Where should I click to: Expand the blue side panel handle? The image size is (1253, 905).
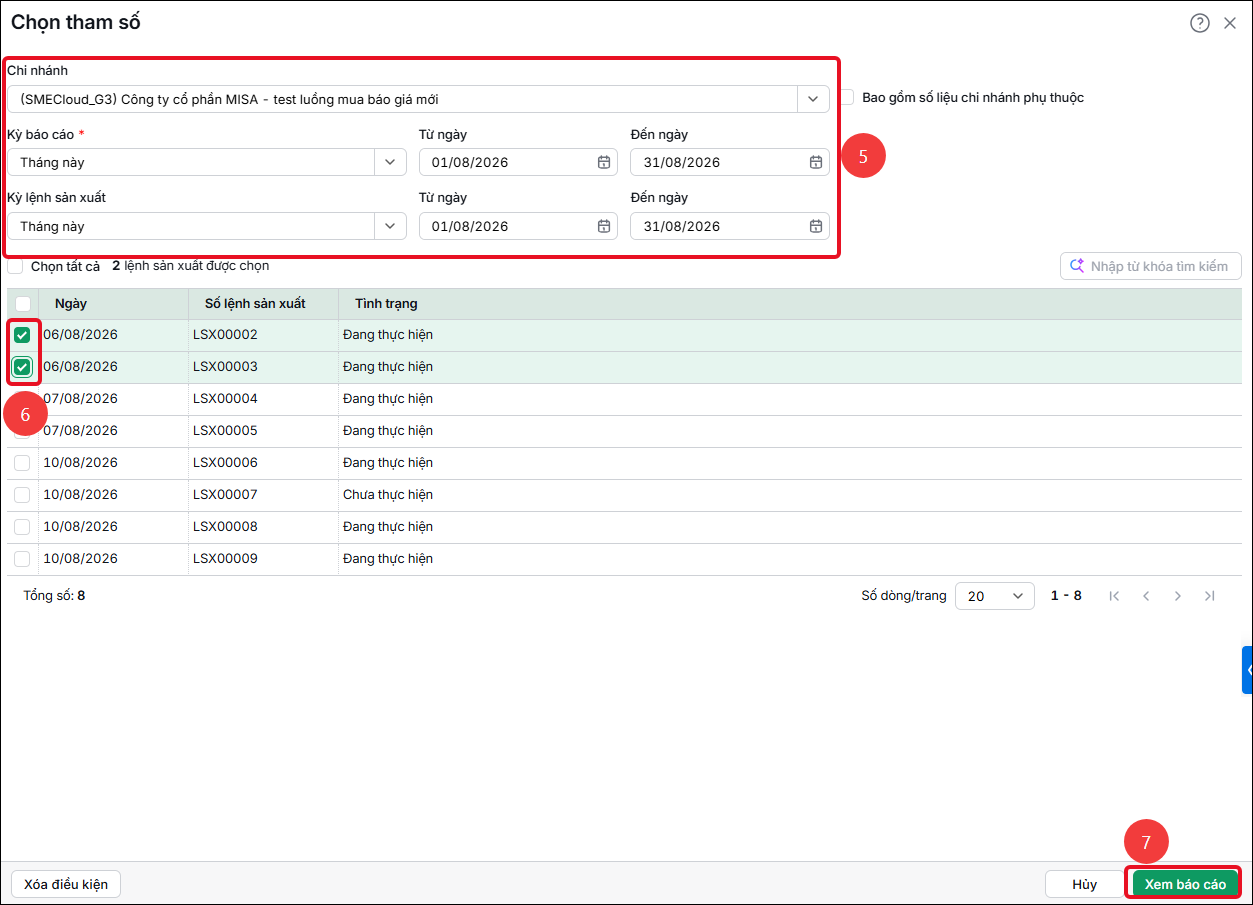pyautogui.click(x=1248, y=670)
